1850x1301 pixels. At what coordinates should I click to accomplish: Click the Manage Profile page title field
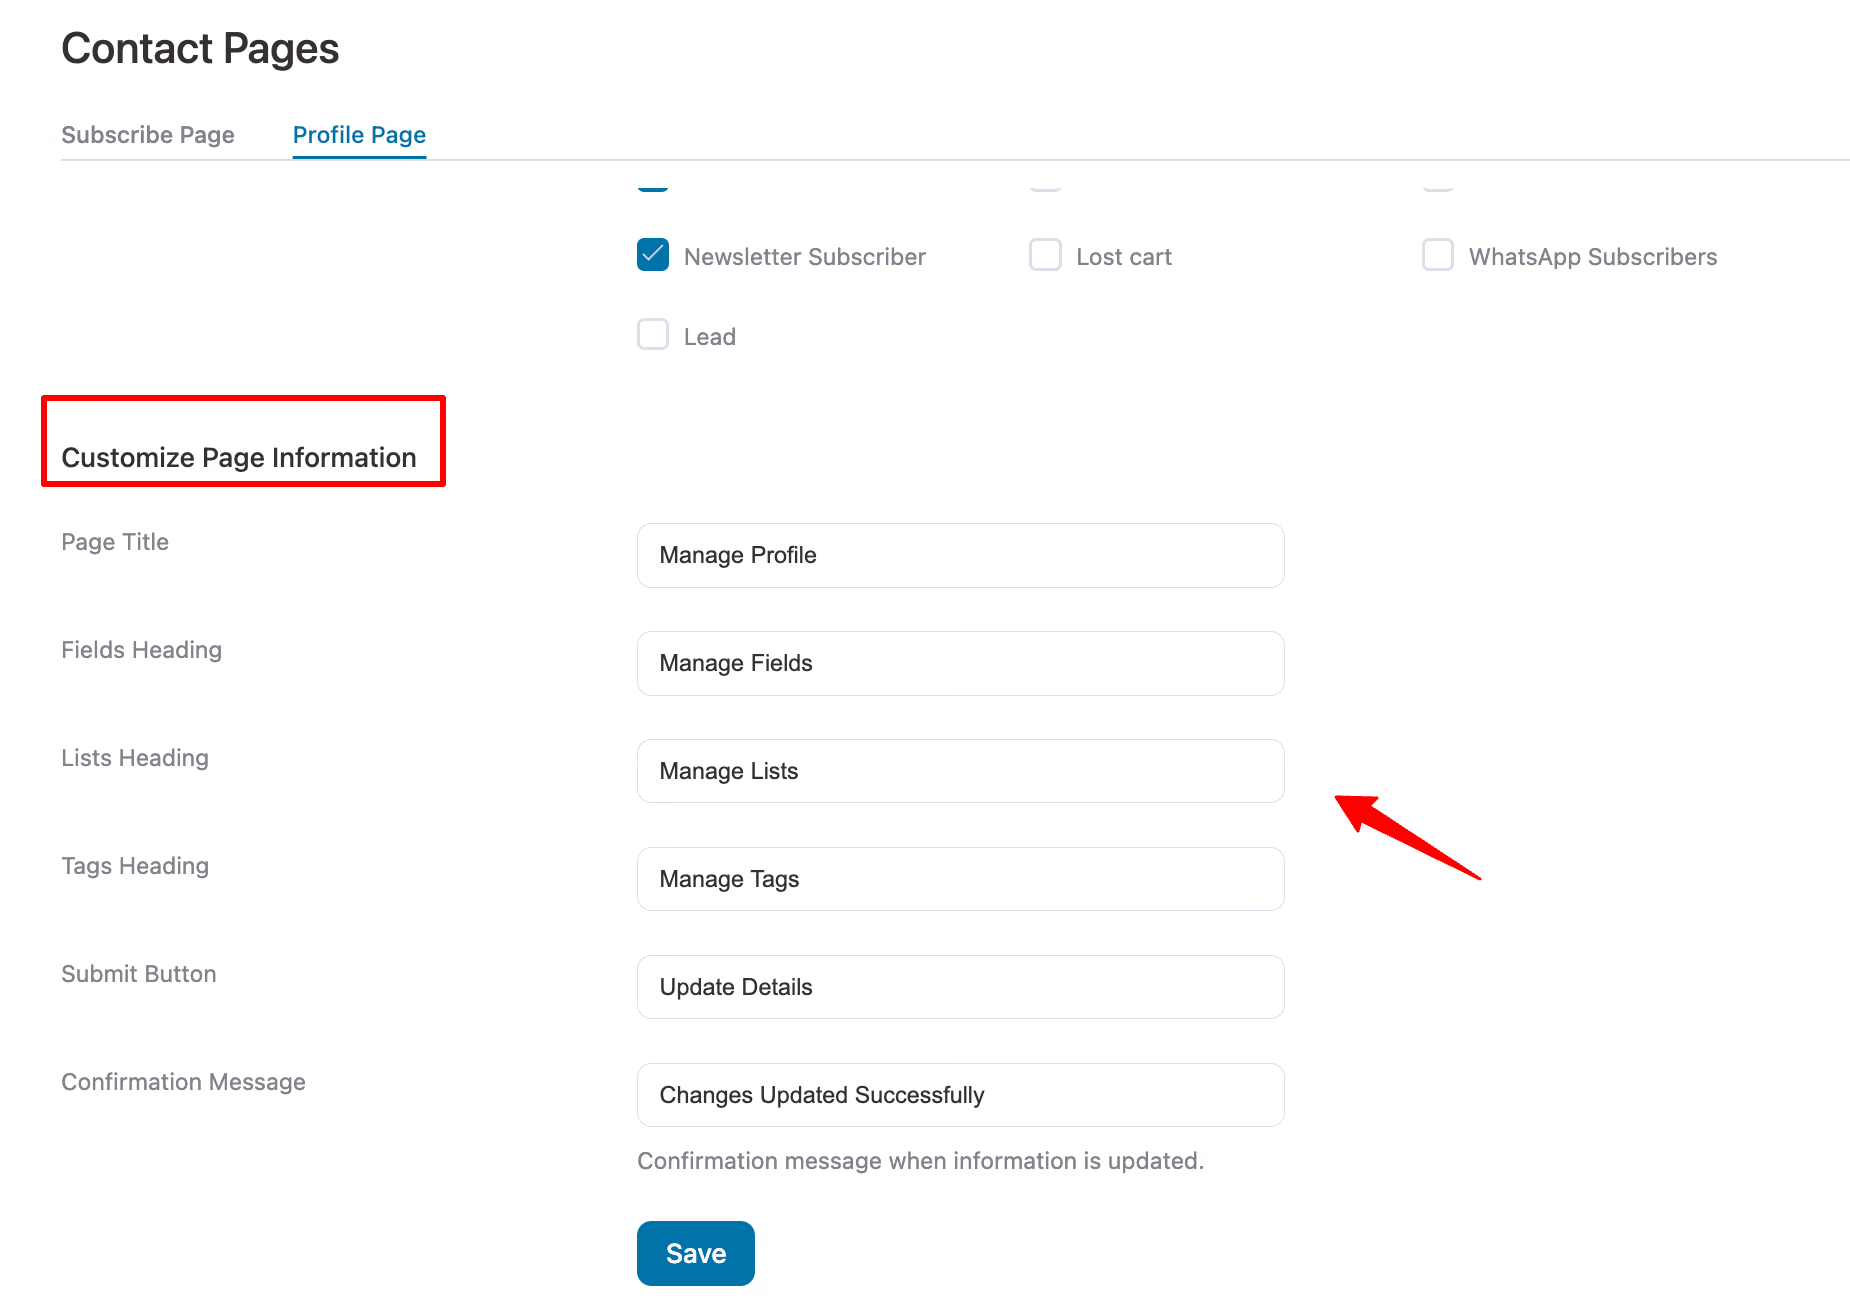(960, 555)
